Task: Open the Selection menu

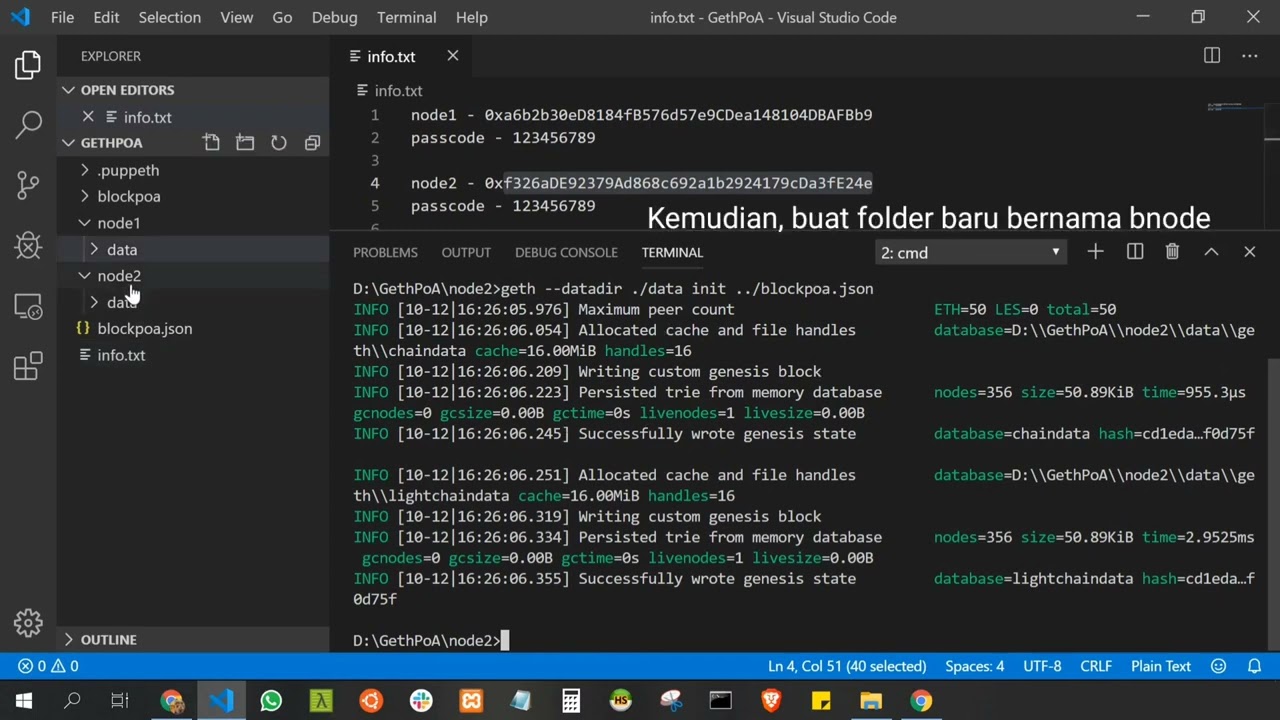Action: point(169,17)
